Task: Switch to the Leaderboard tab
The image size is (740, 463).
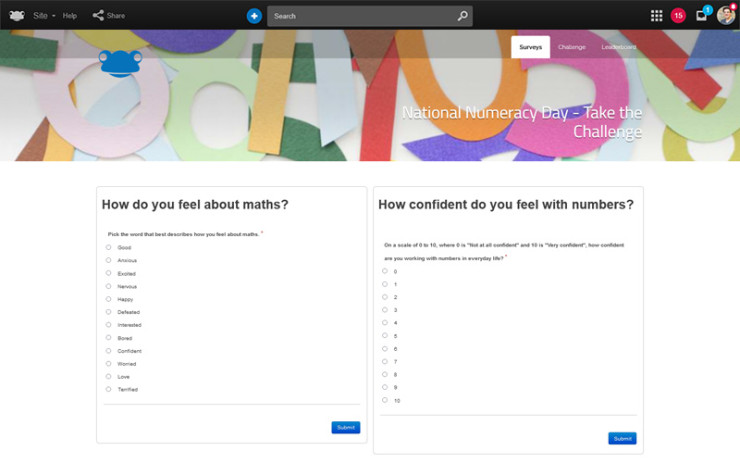Action: point(618,47)
